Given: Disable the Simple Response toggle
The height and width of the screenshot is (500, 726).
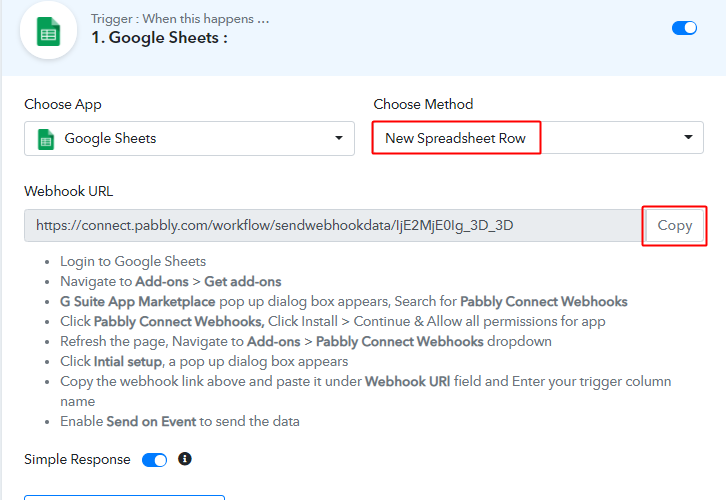Looking at the screenshot, I should point(155,460).
